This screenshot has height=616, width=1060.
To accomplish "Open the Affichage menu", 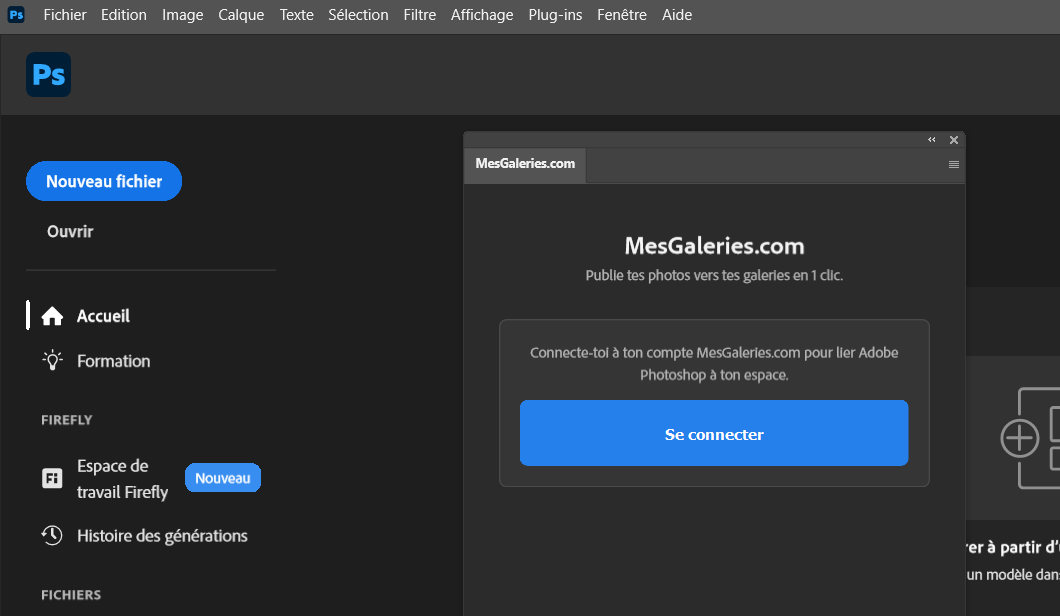I will tap(482, 15).
